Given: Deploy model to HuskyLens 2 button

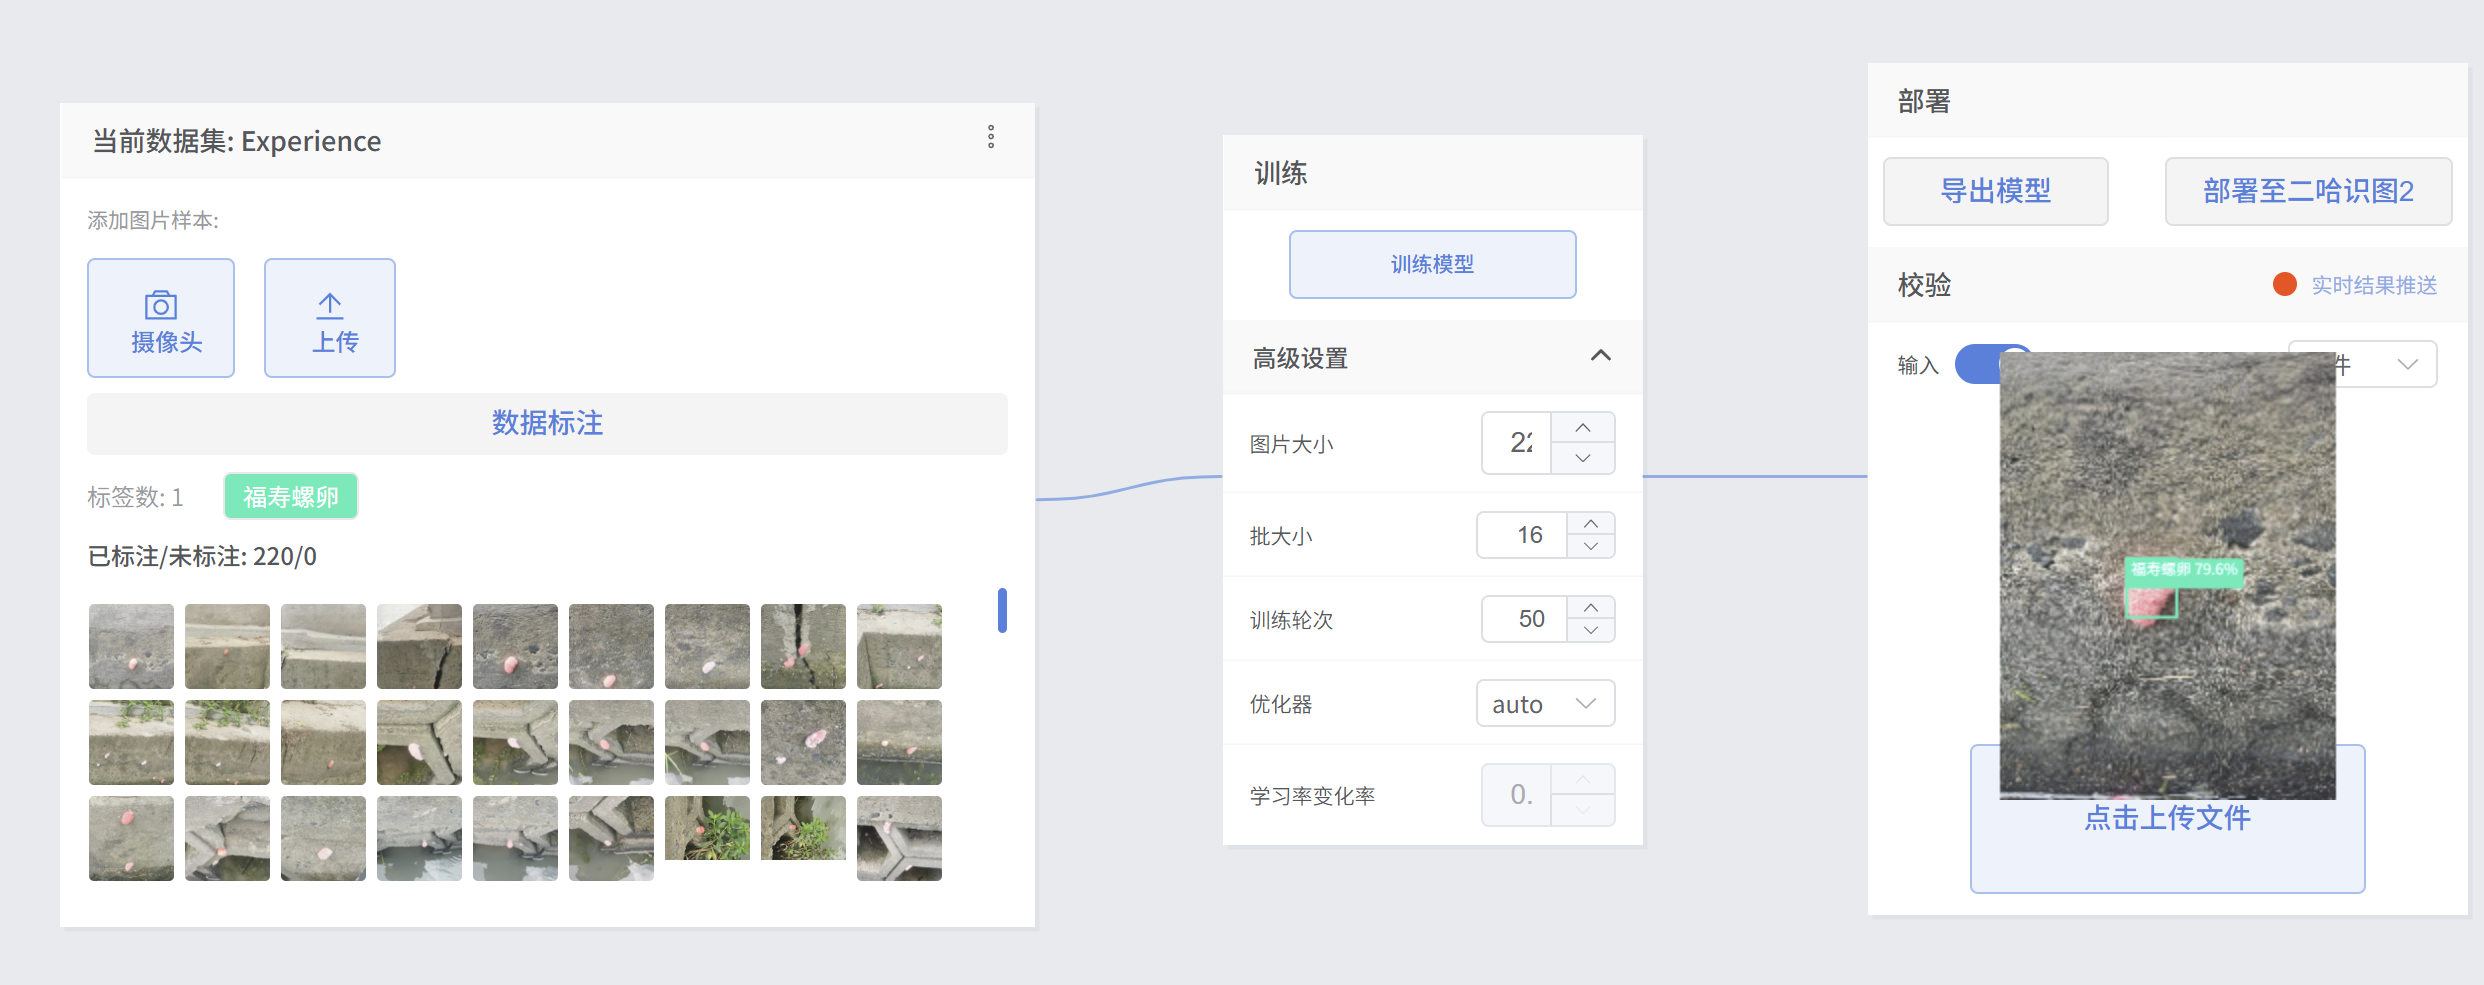Looking at the screenshot, I should pos(2307,191).
